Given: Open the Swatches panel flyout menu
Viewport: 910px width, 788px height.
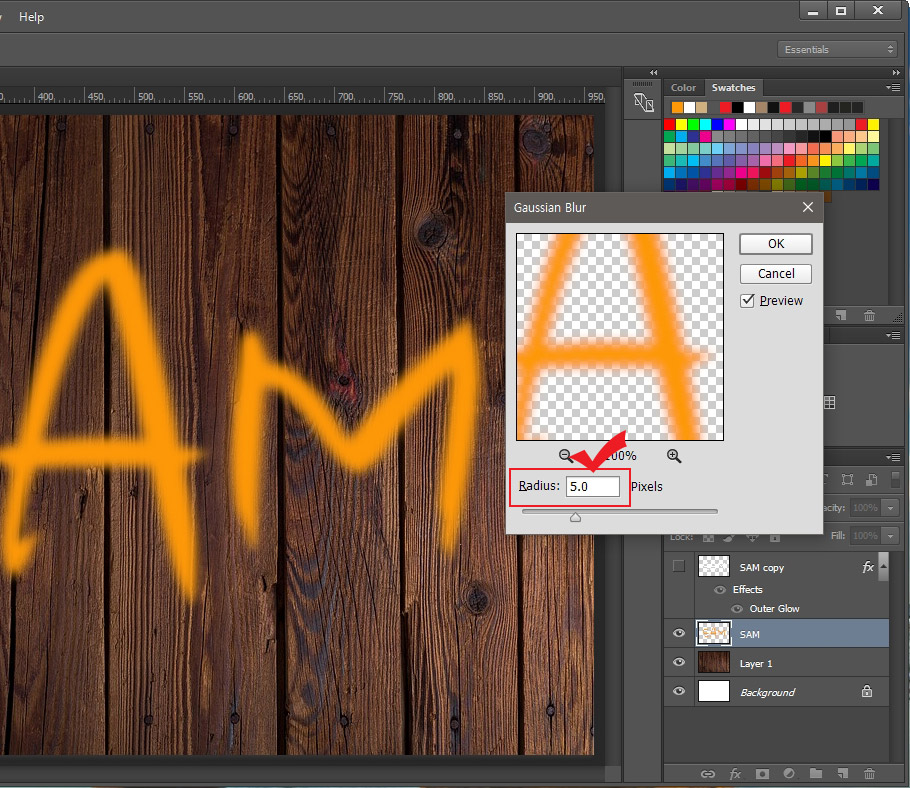Looking at the screenshot, I should (x=893, y=88).
